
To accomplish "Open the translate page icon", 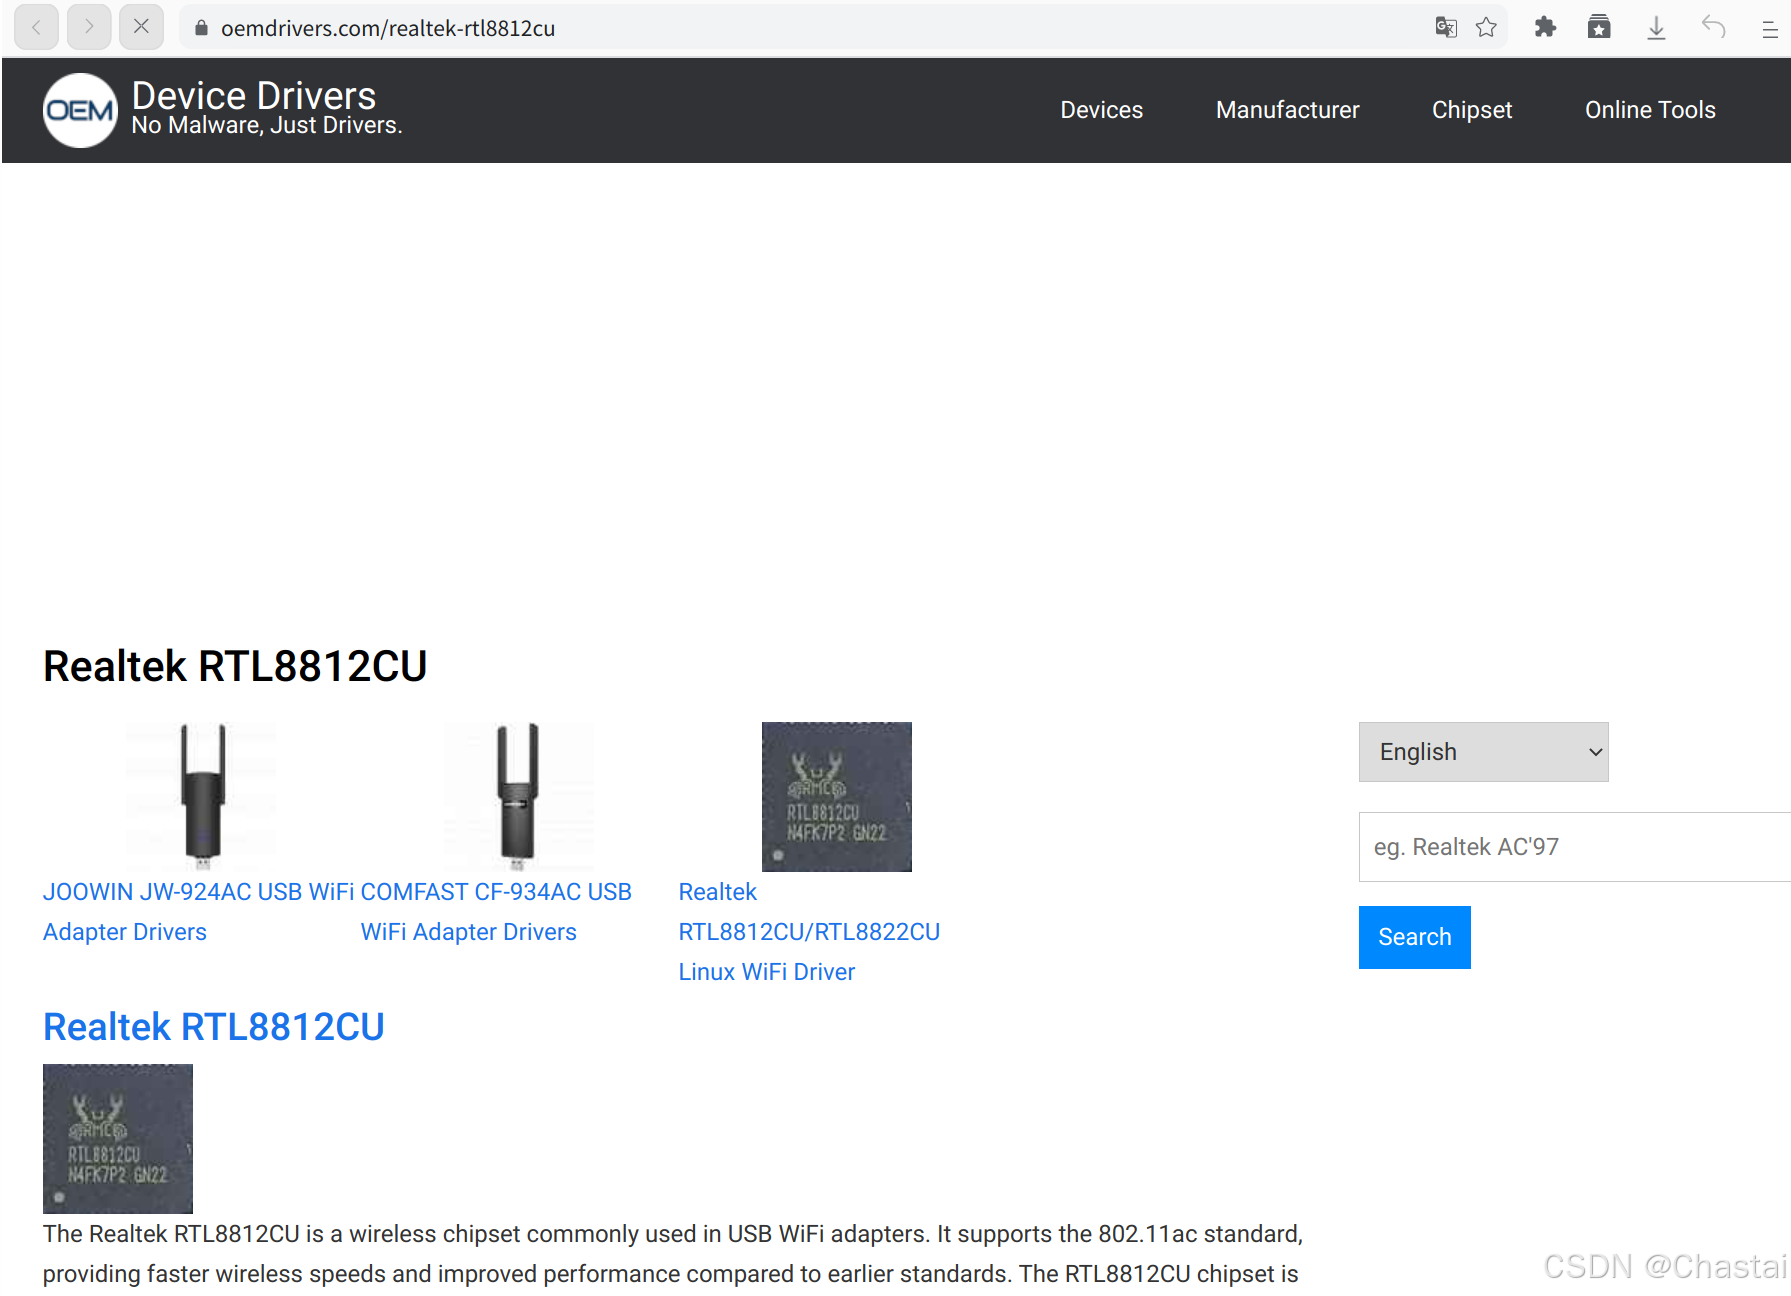I will [1446, 27].
